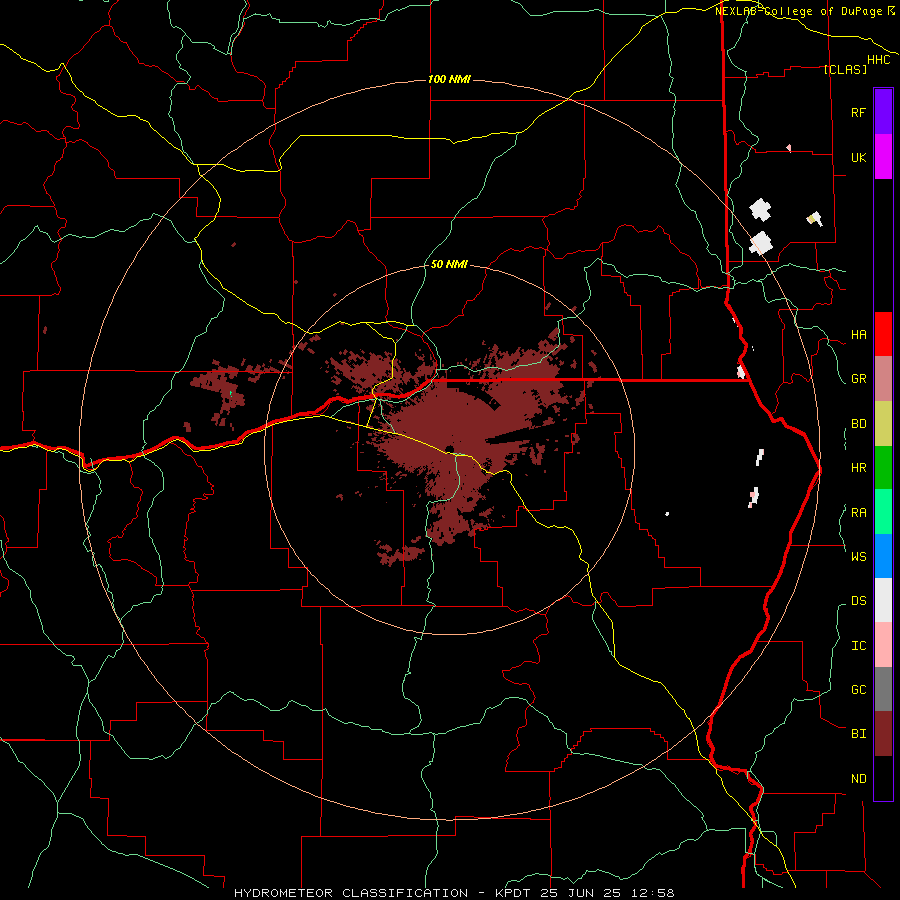Click the 100 NMI range ring label
The height and width of the screenshot is (900, 900).
coord(449,79)
